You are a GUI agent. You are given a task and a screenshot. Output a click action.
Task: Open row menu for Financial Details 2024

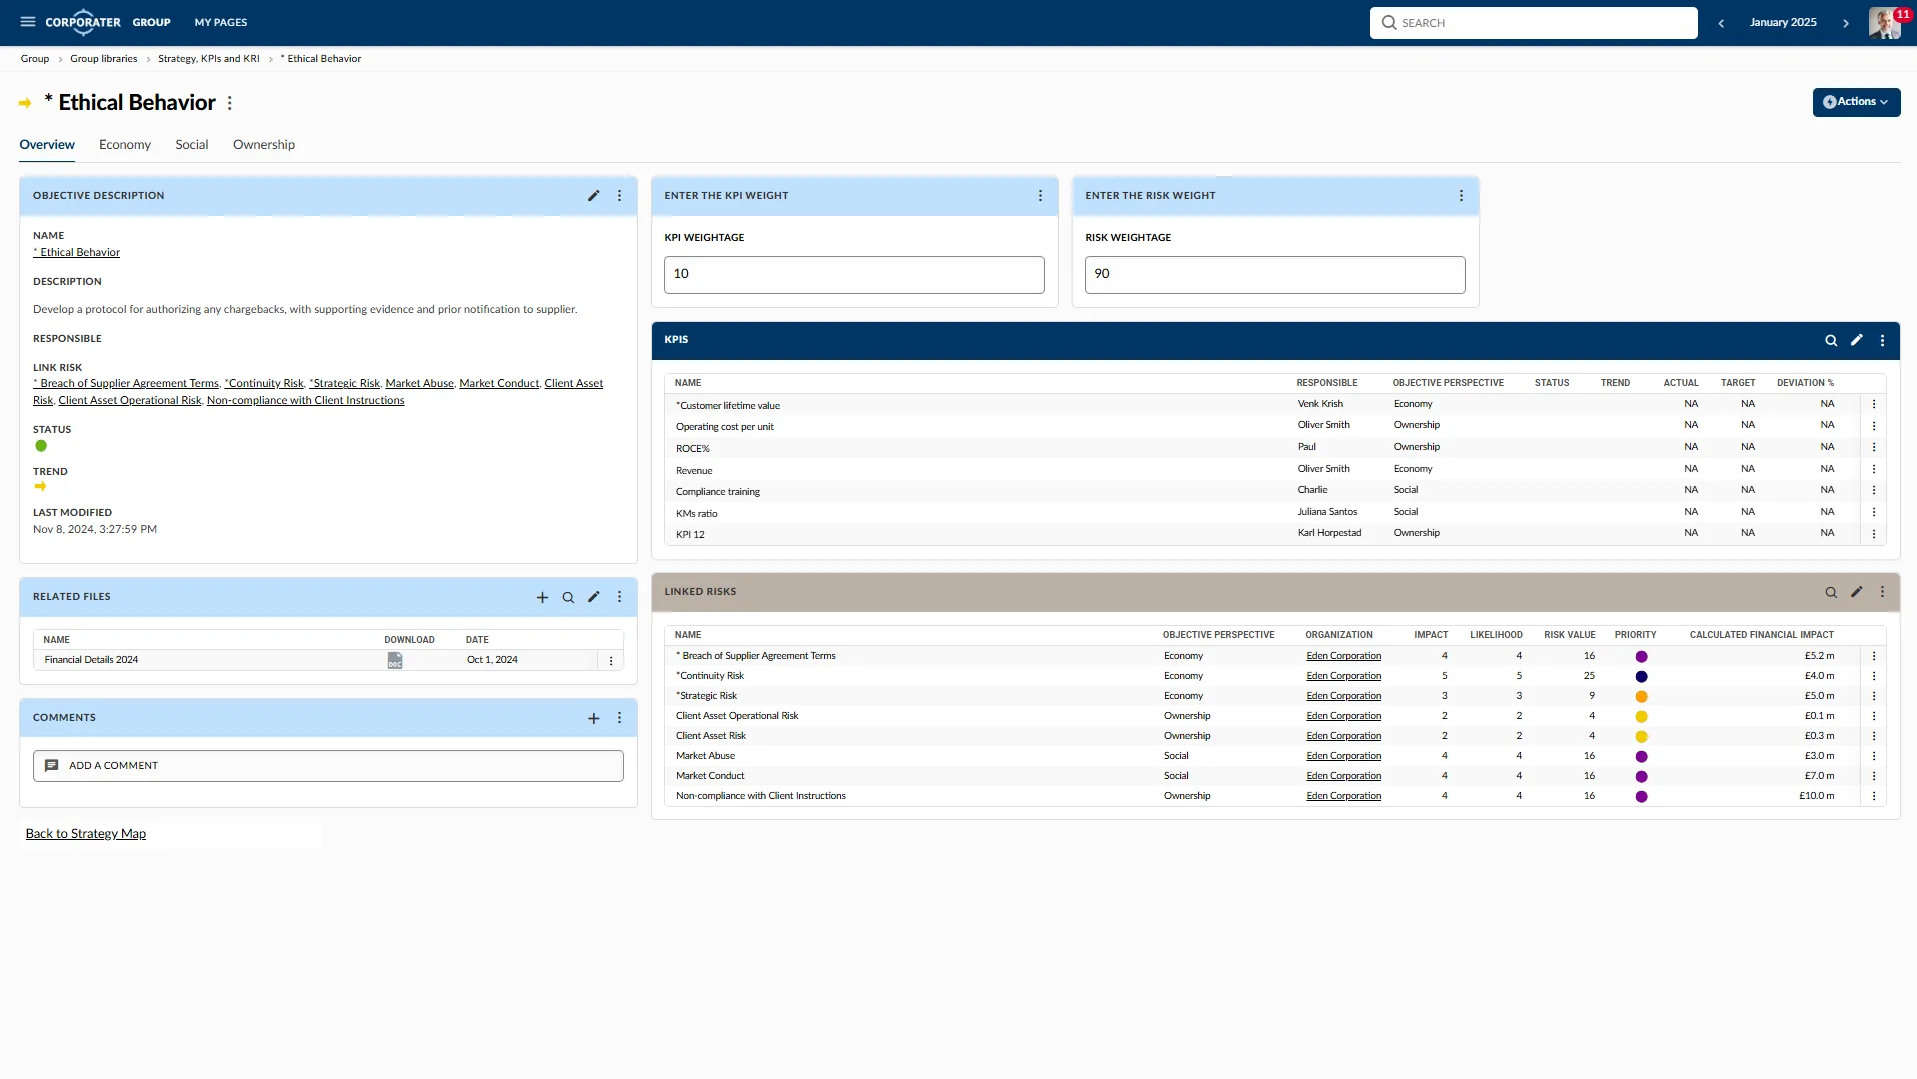click(612, 661)
